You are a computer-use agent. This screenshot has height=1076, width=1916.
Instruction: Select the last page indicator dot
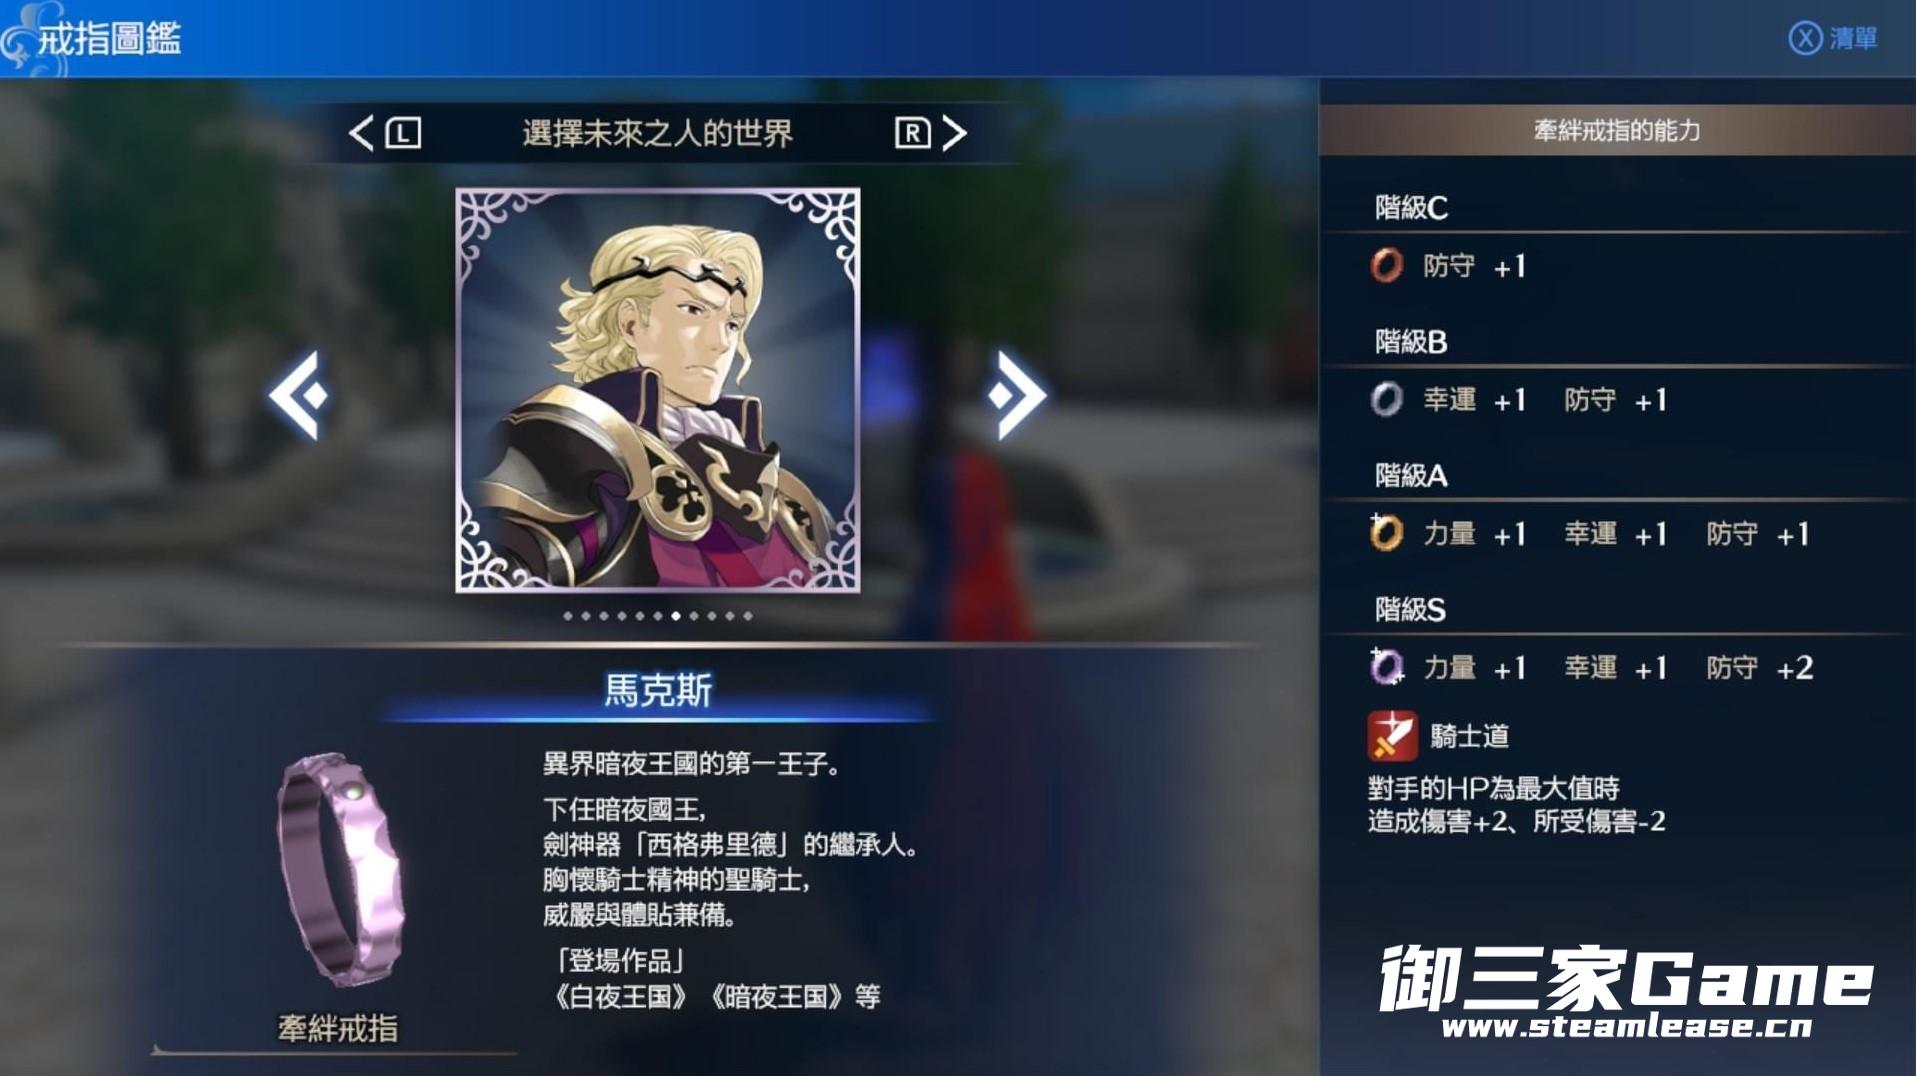(x=748, y=616)
